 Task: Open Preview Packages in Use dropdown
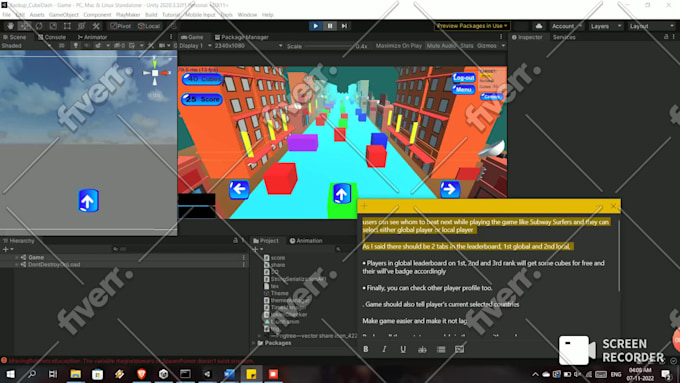tap(472, 26)
